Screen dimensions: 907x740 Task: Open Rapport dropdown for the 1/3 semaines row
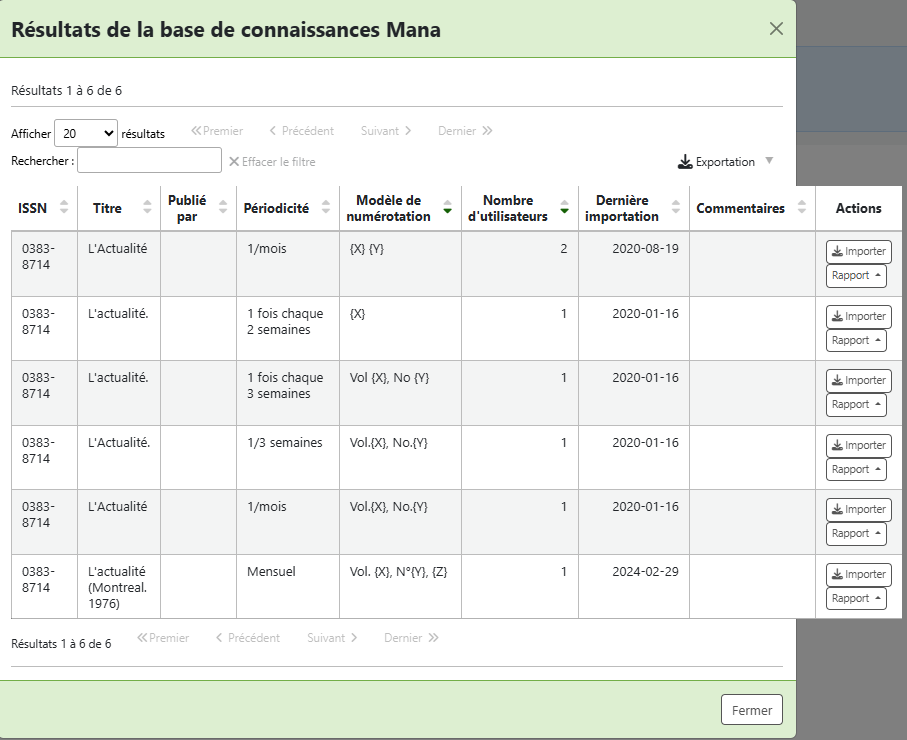tap(857, 470)
